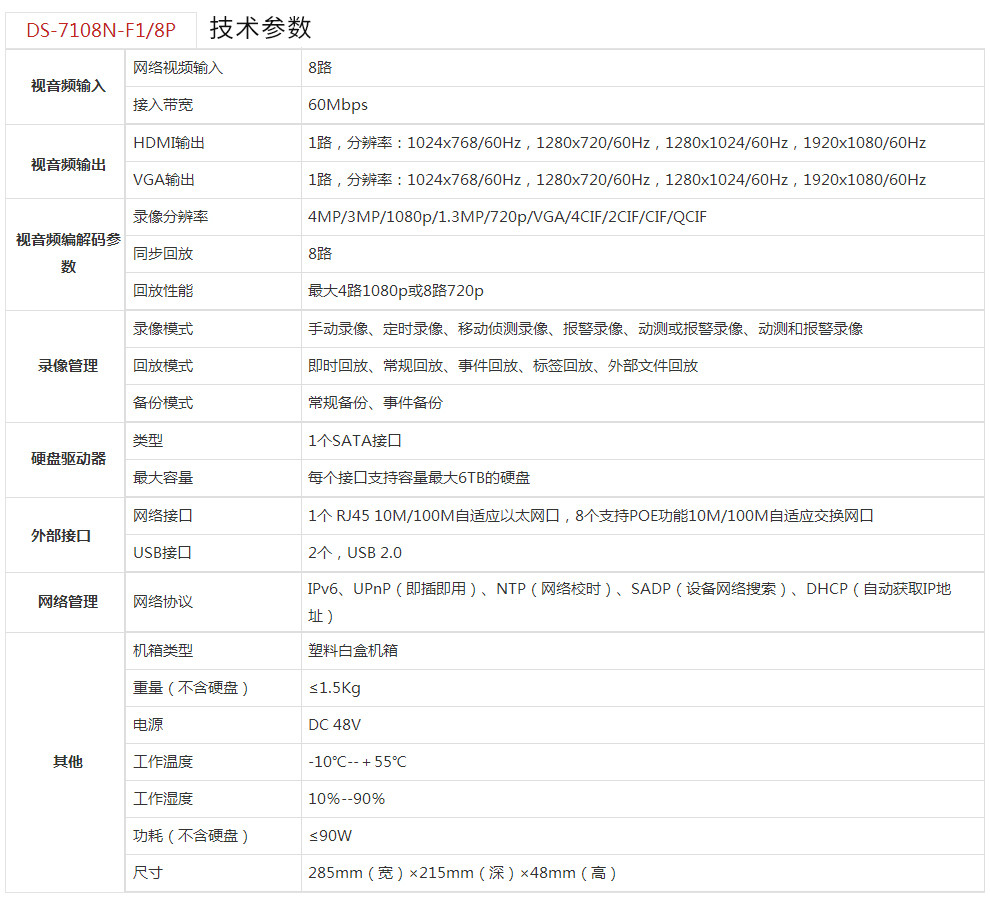This screenshot has height=910, width=990.
Task: Click the HDMI输出 label
Action: (169, 143)
